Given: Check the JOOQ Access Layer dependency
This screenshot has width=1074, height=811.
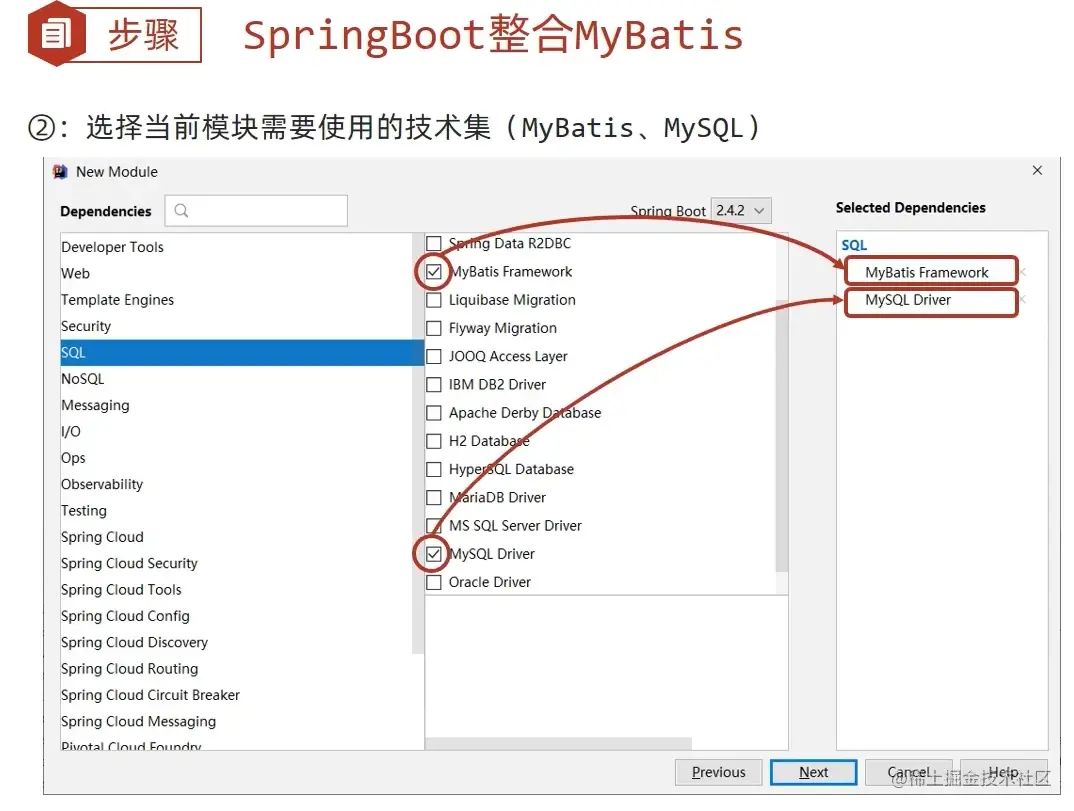Looking at the screenshot, I should [x=434, y=355].
